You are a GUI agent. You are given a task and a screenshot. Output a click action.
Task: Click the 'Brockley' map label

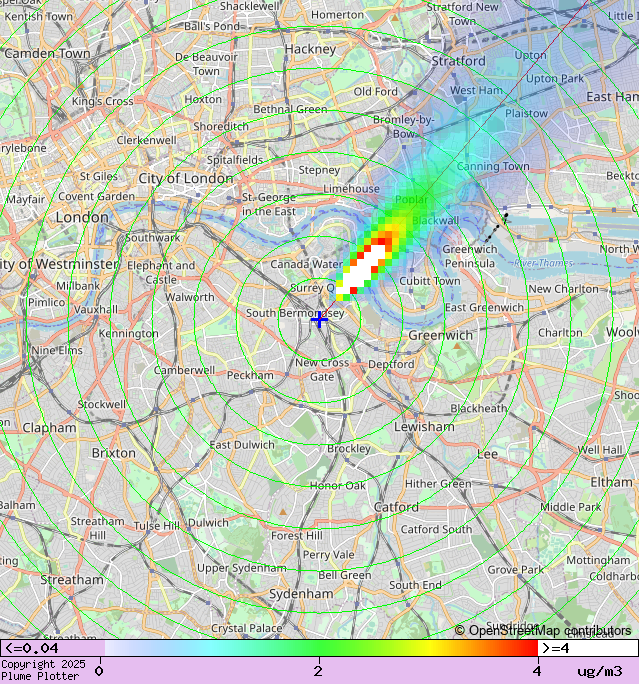[349, 449]
